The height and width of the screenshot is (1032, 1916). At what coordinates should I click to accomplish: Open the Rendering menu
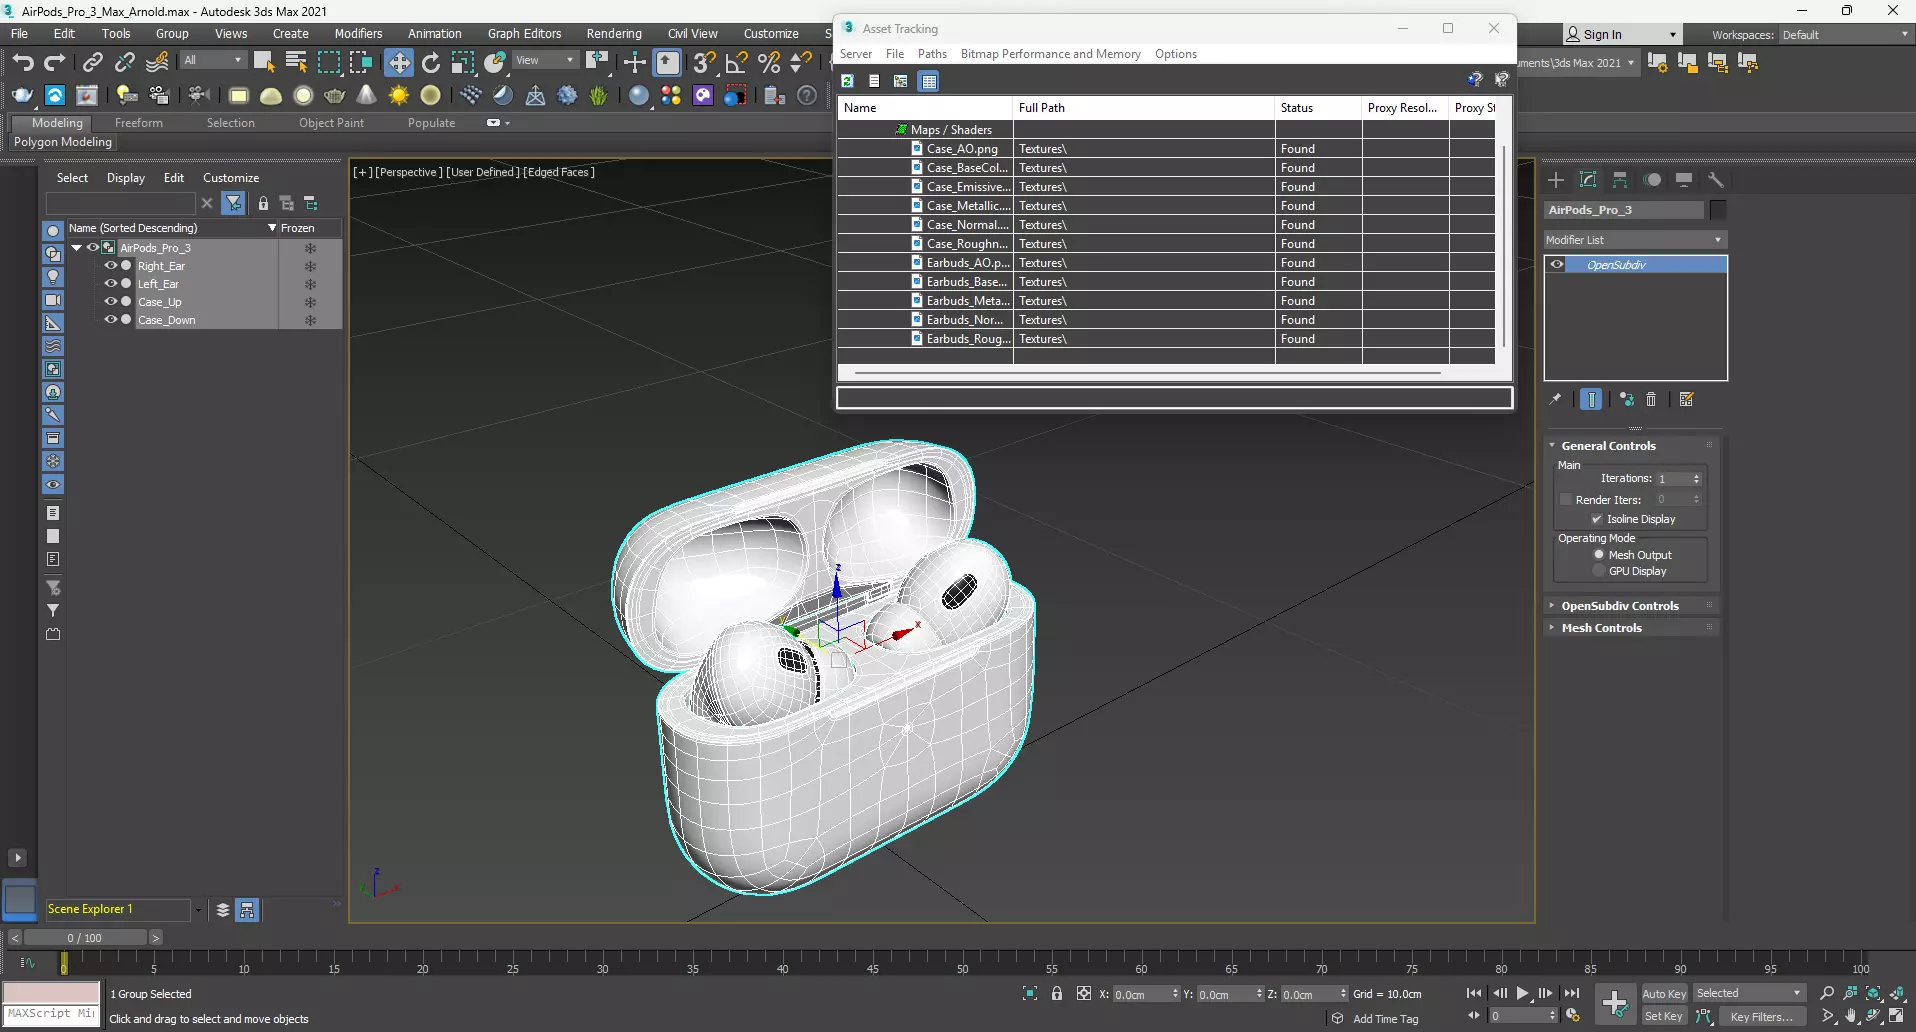coord(614,34)
